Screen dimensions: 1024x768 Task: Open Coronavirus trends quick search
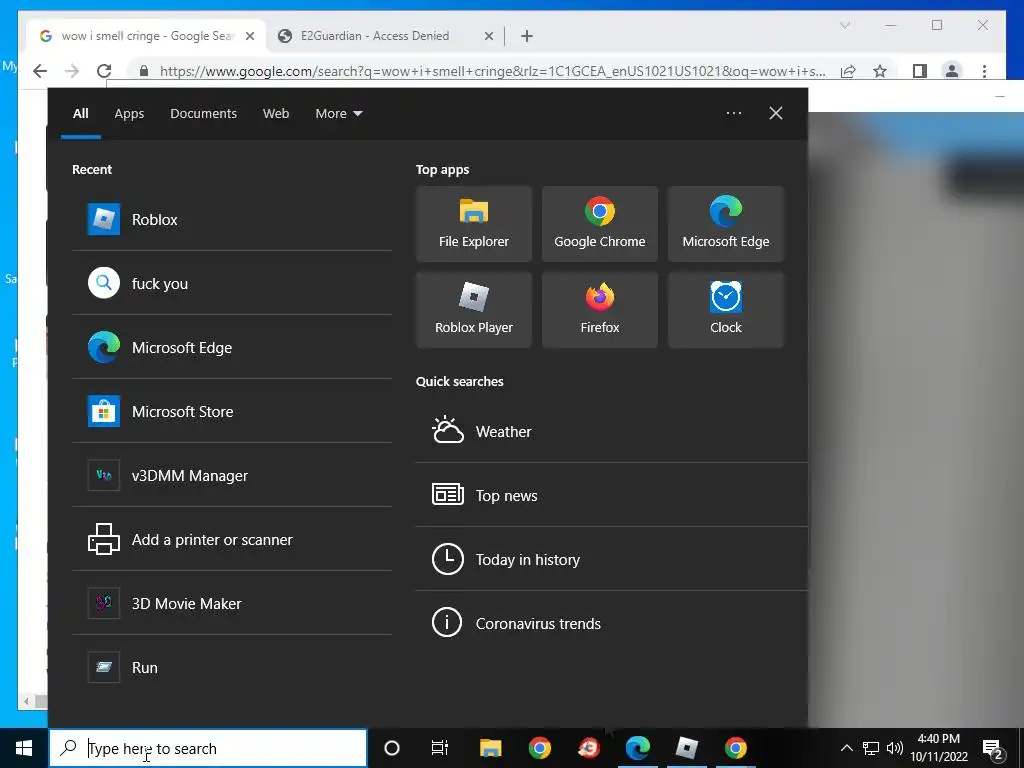pyautogui.click(x=611, y=623)
